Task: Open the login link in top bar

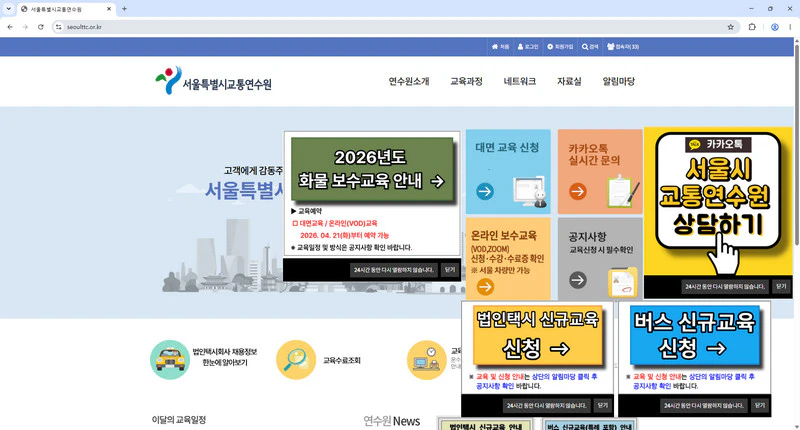Action: (528, 46)
